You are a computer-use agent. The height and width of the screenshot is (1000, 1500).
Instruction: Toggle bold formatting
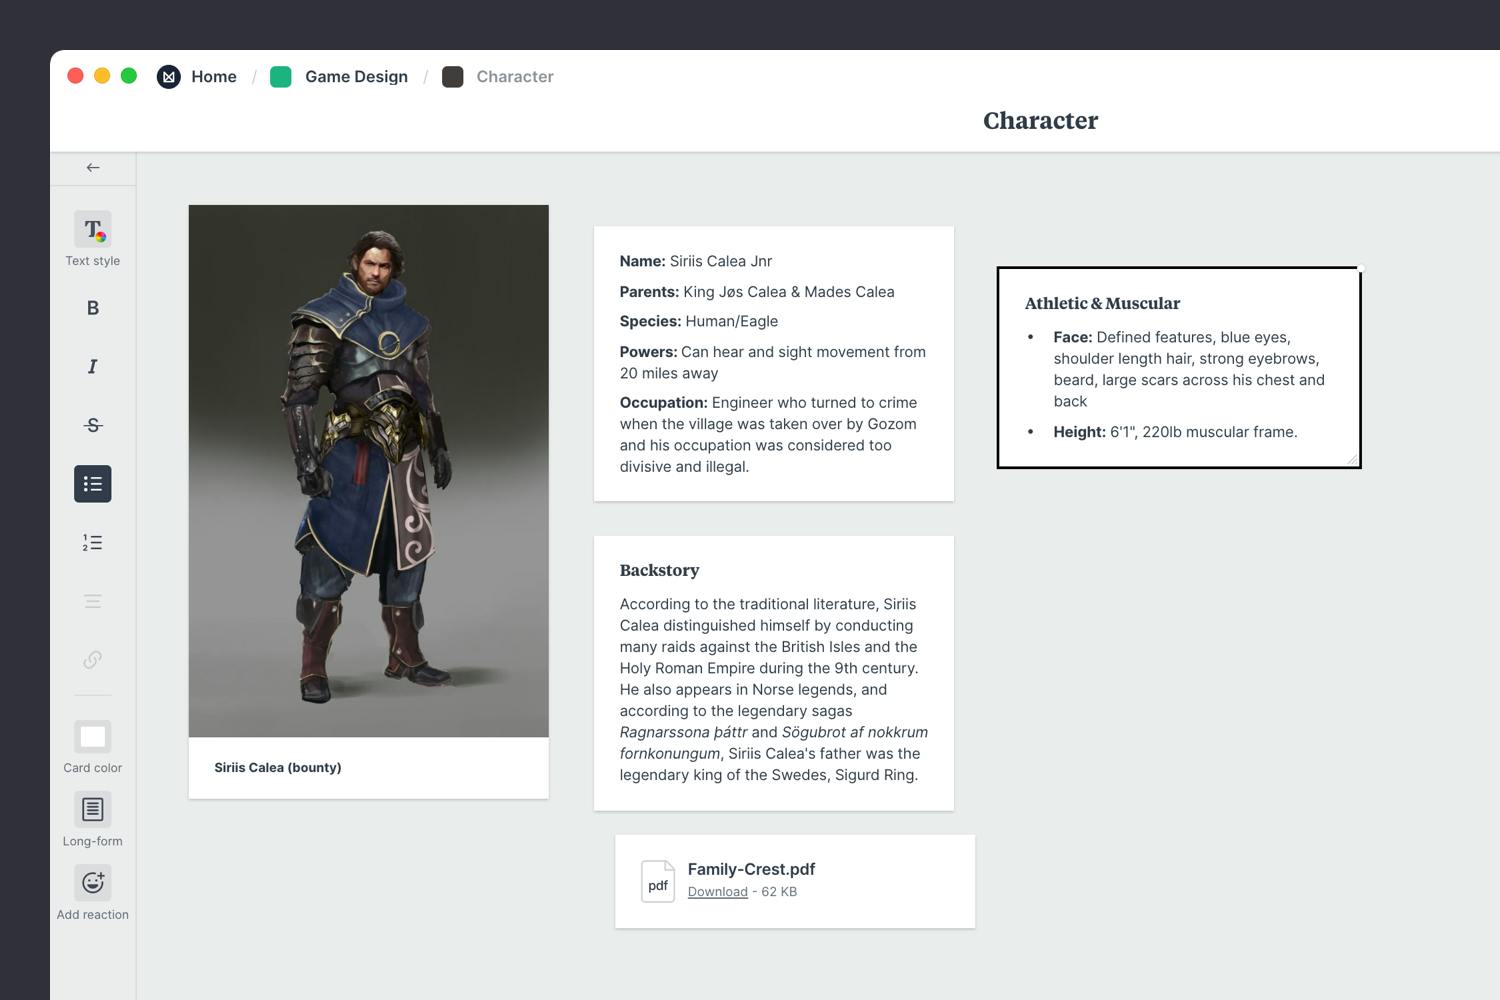tap(92, 308)
